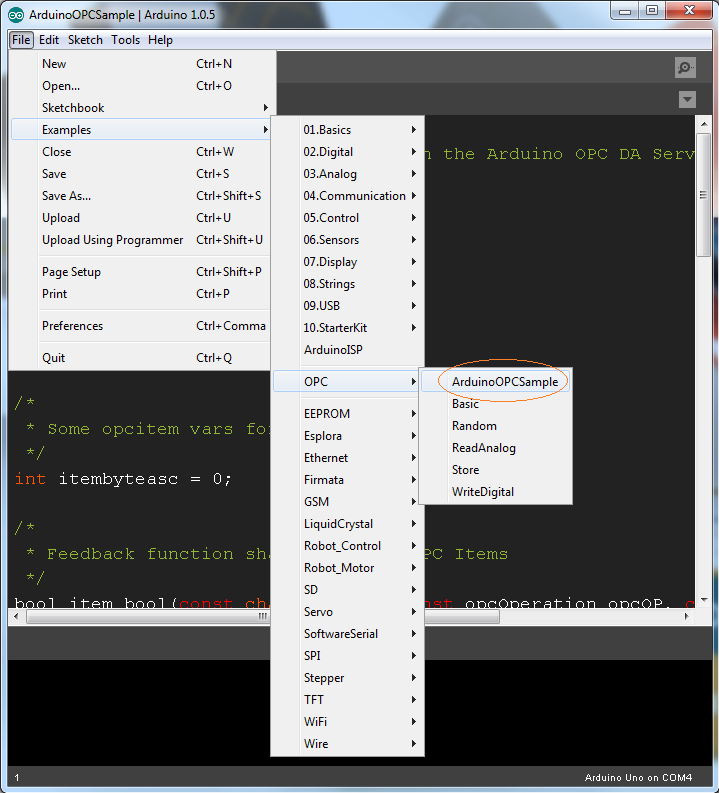
Task: Open the Help menu
Action: [x=160, y=40]
